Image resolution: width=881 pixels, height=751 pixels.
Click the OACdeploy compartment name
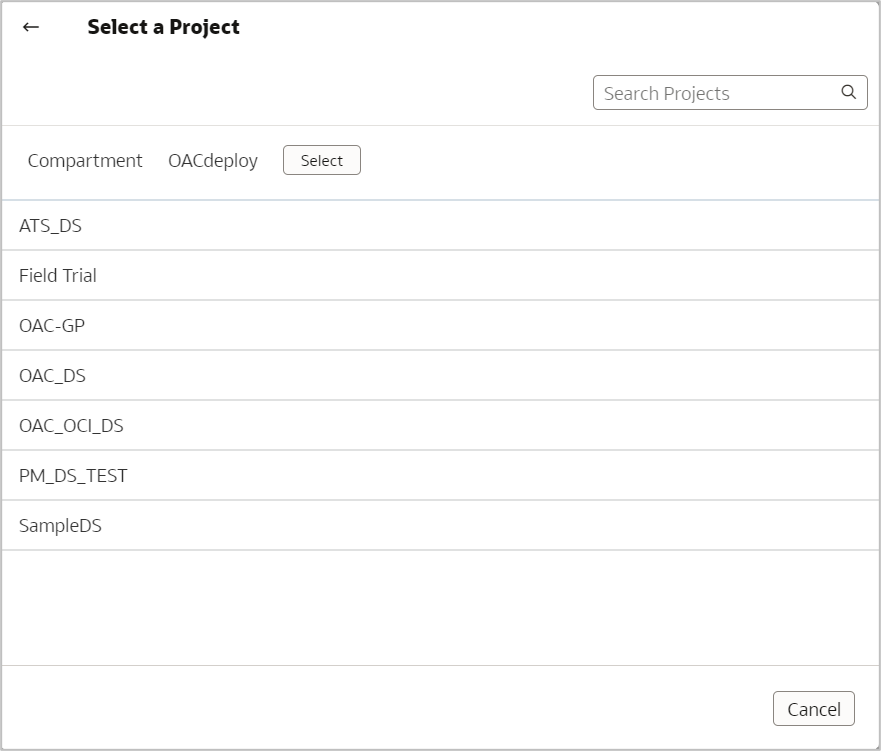click(x=213, y=161)
